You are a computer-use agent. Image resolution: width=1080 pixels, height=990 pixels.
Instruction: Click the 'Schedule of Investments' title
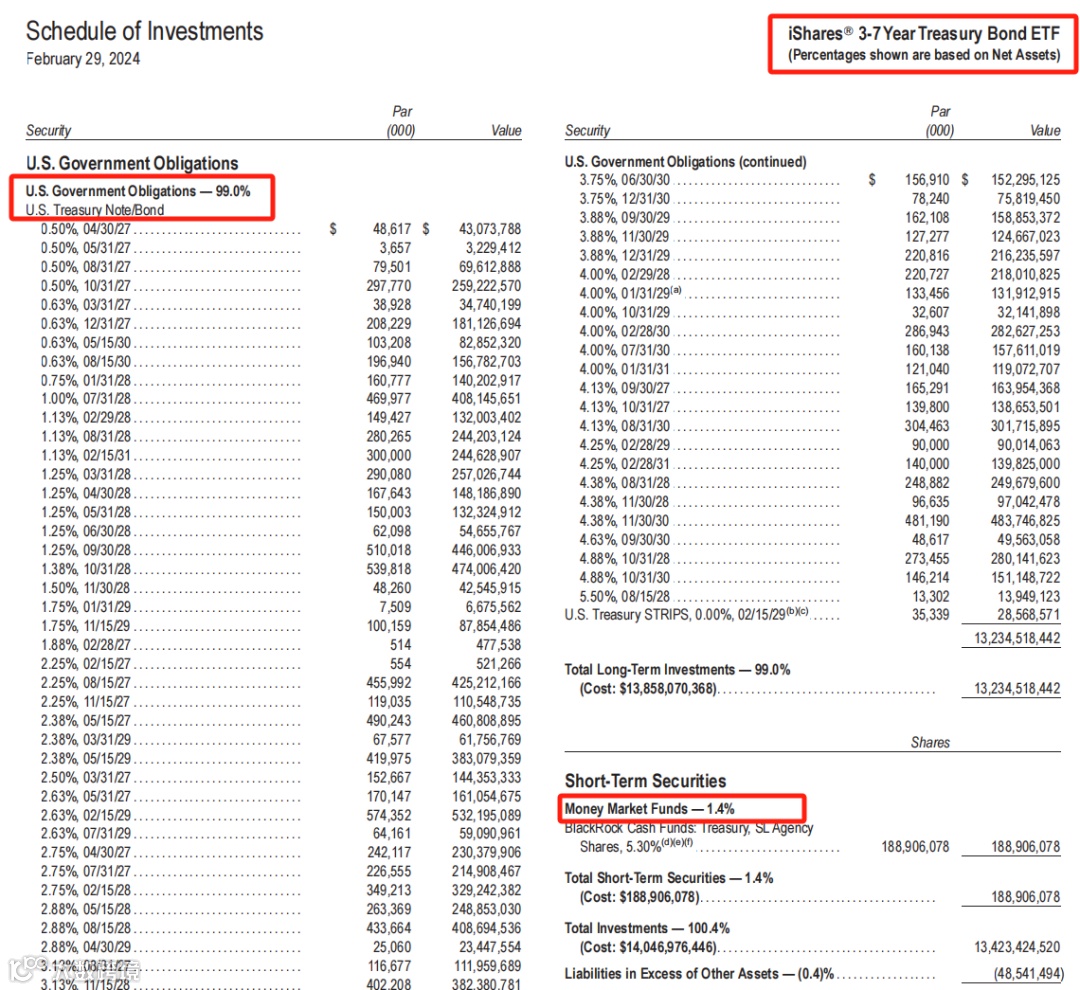[145, 31]
